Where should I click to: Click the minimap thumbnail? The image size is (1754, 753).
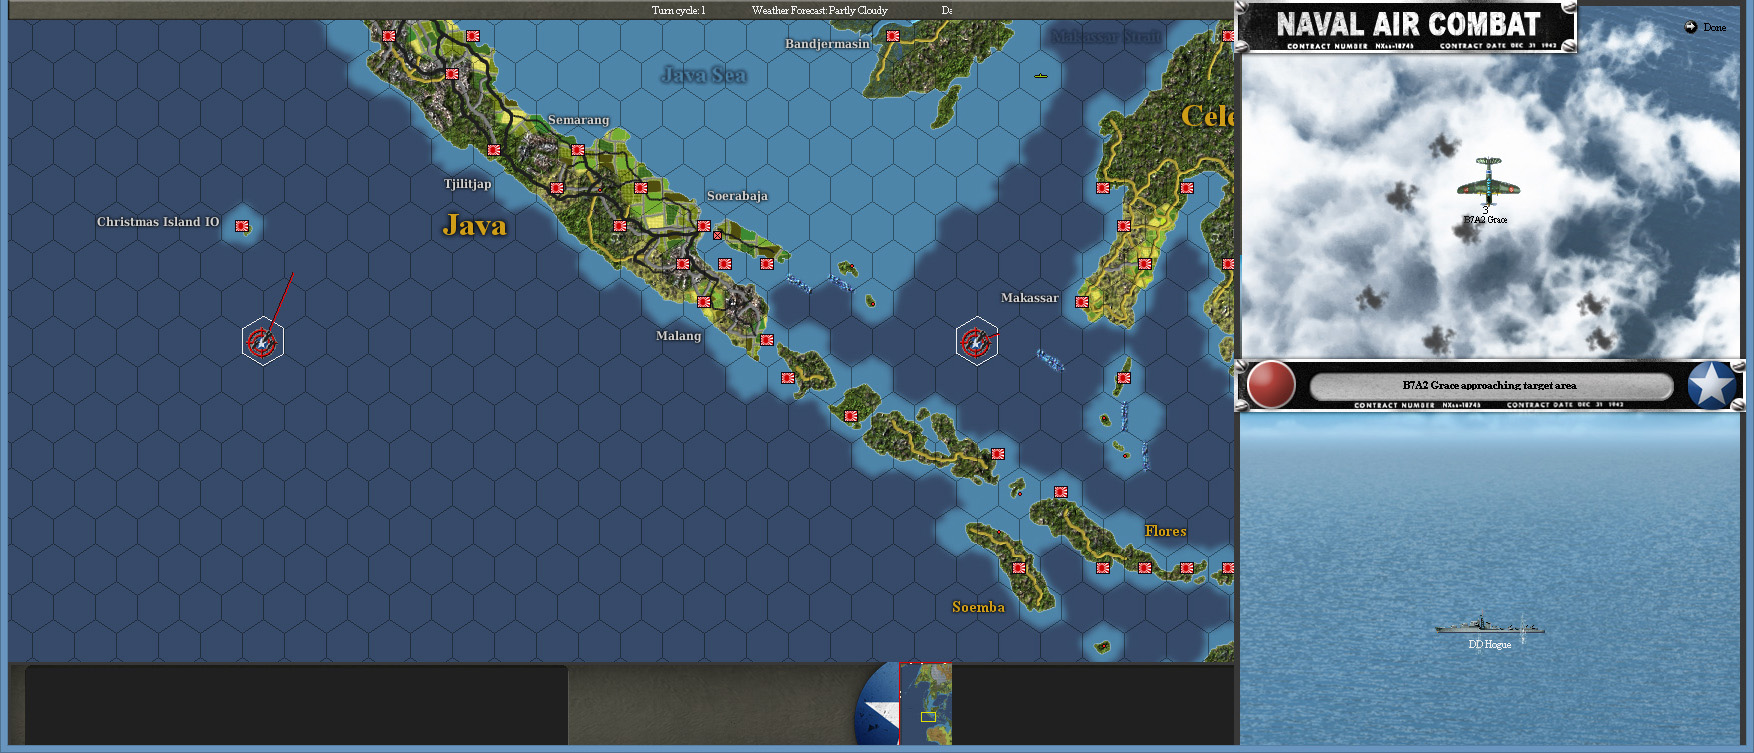[x=926, y=704]
